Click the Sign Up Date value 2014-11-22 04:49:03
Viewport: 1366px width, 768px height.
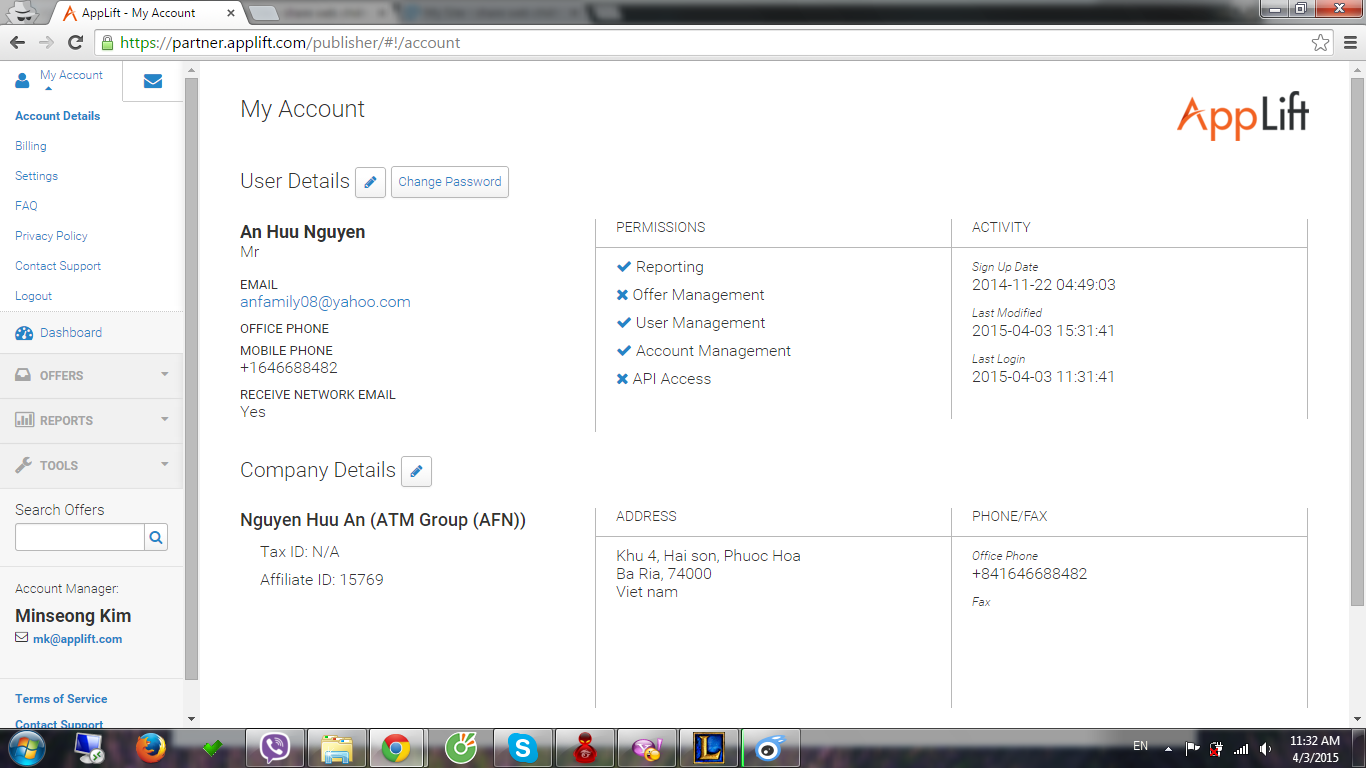(x=1044, y=285)
